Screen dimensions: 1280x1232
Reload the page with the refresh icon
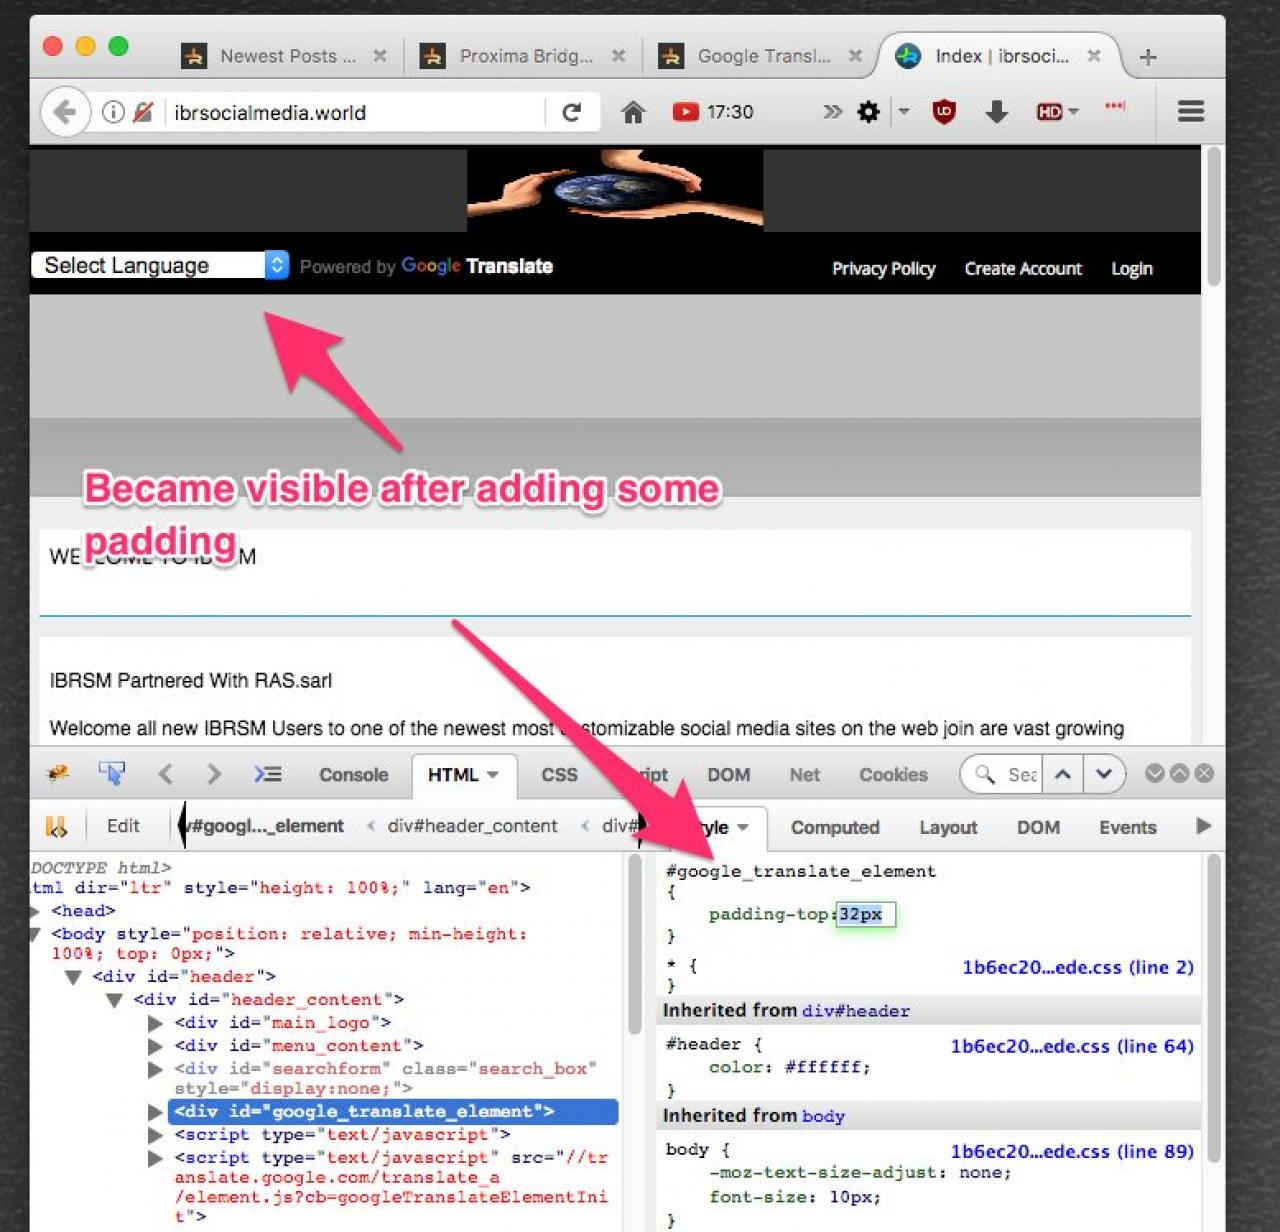572,112
